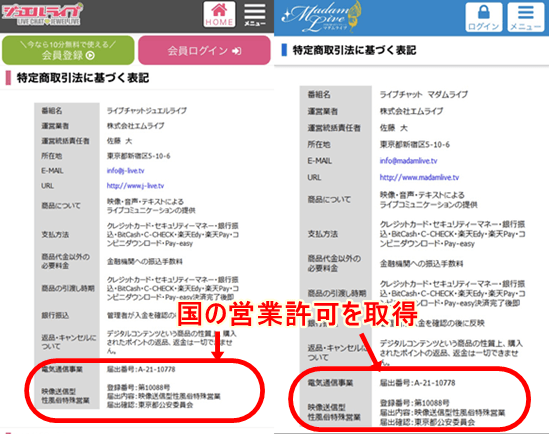Open info@j-live.tv email link
The image size is (549, 434).
pyautogui.click(x=125, y=171)
